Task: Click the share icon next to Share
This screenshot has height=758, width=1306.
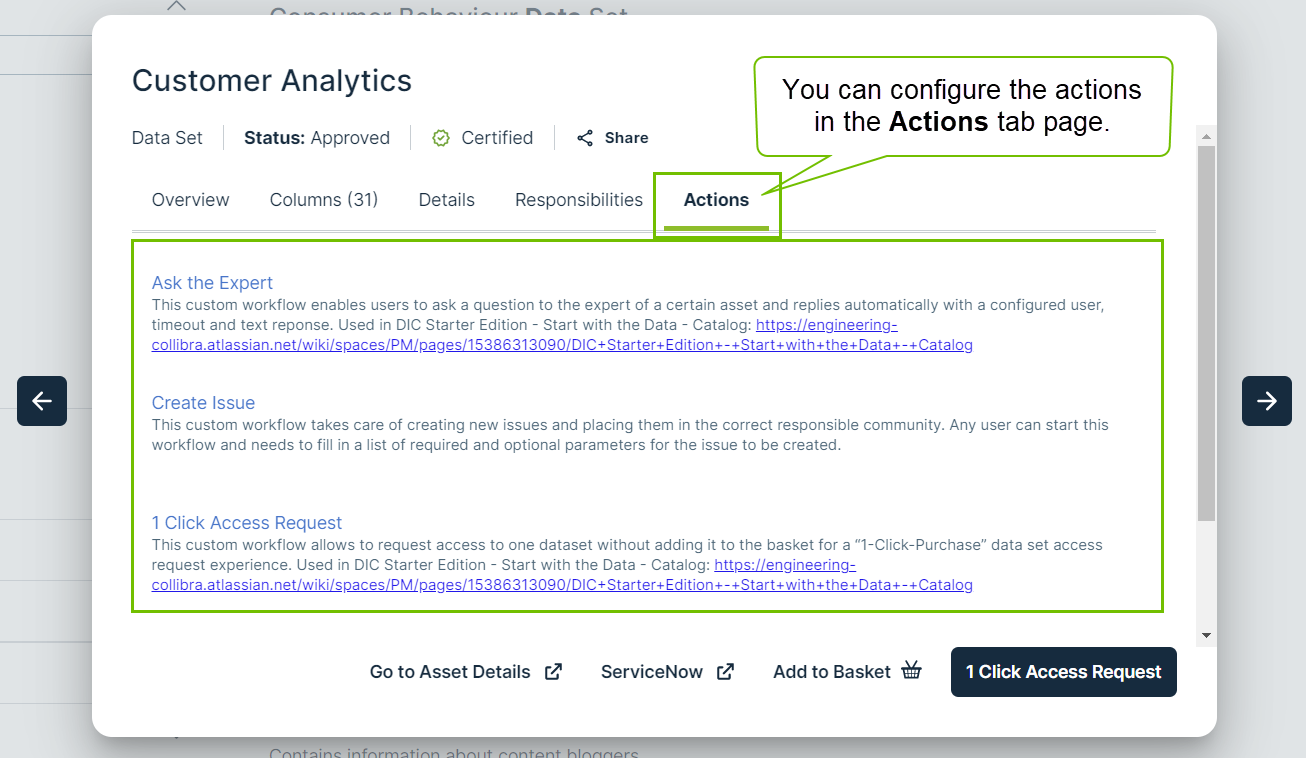Action: point(585,138)
